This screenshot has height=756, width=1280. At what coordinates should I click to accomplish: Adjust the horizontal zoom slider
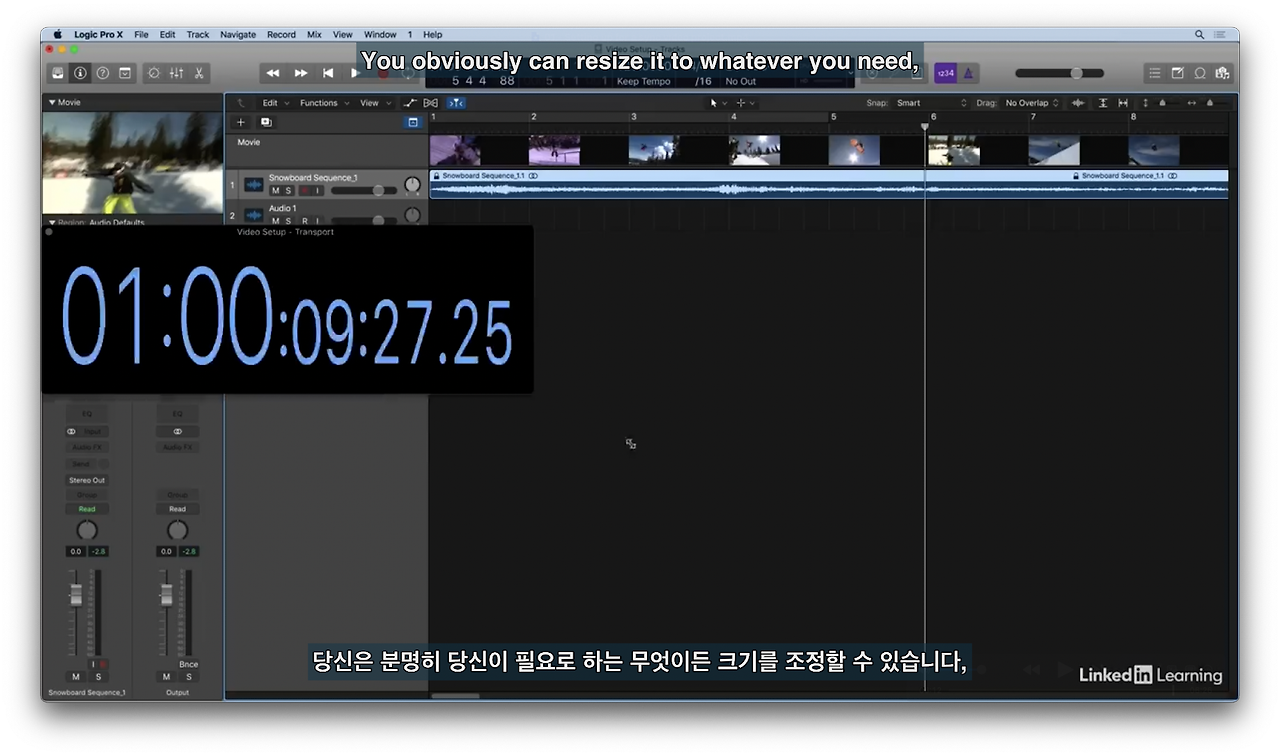(x=1209, y=103)
